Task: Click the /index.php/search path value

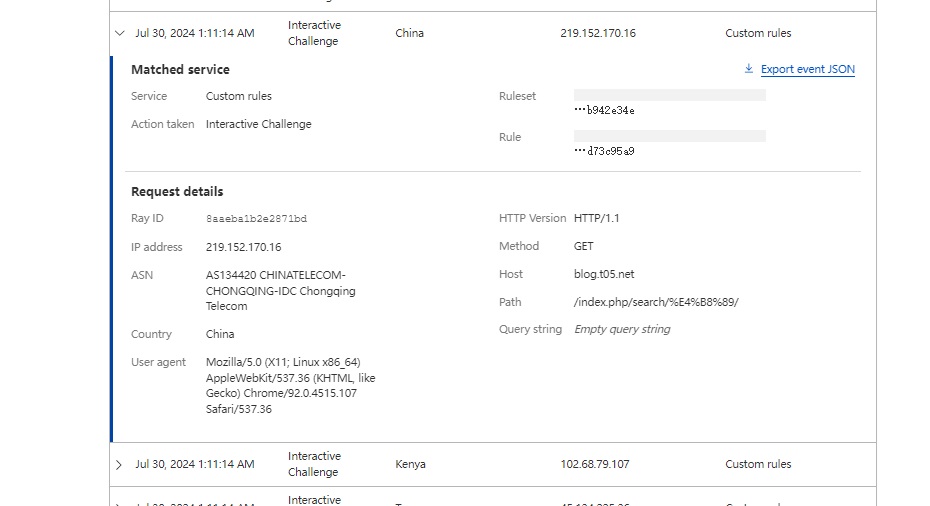Action: point(656,302)
